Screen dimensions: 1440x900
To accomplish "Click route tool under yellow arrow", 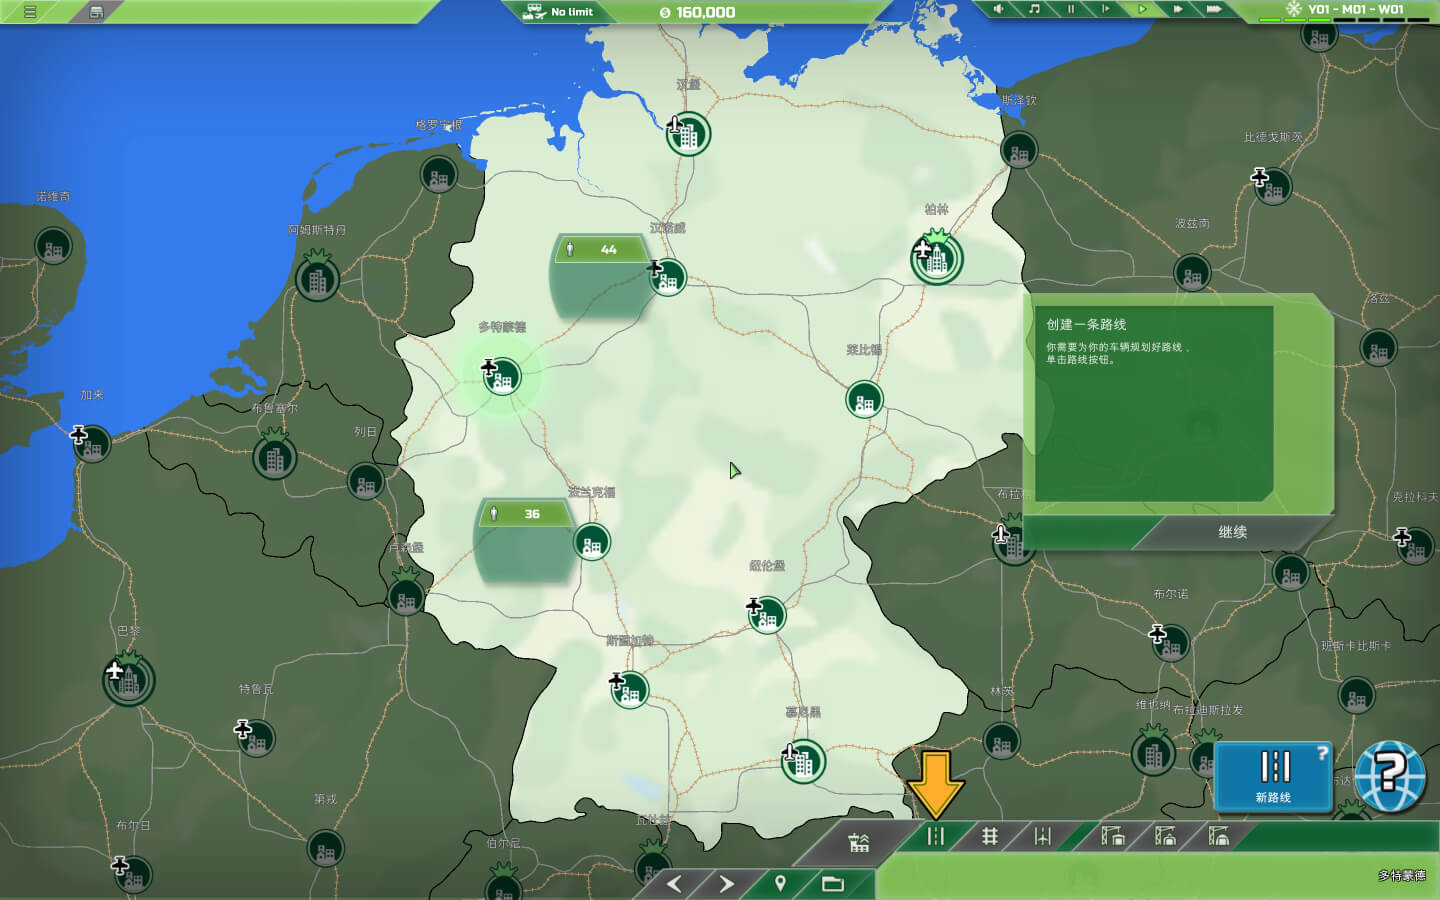I will (x=936, y=836).
